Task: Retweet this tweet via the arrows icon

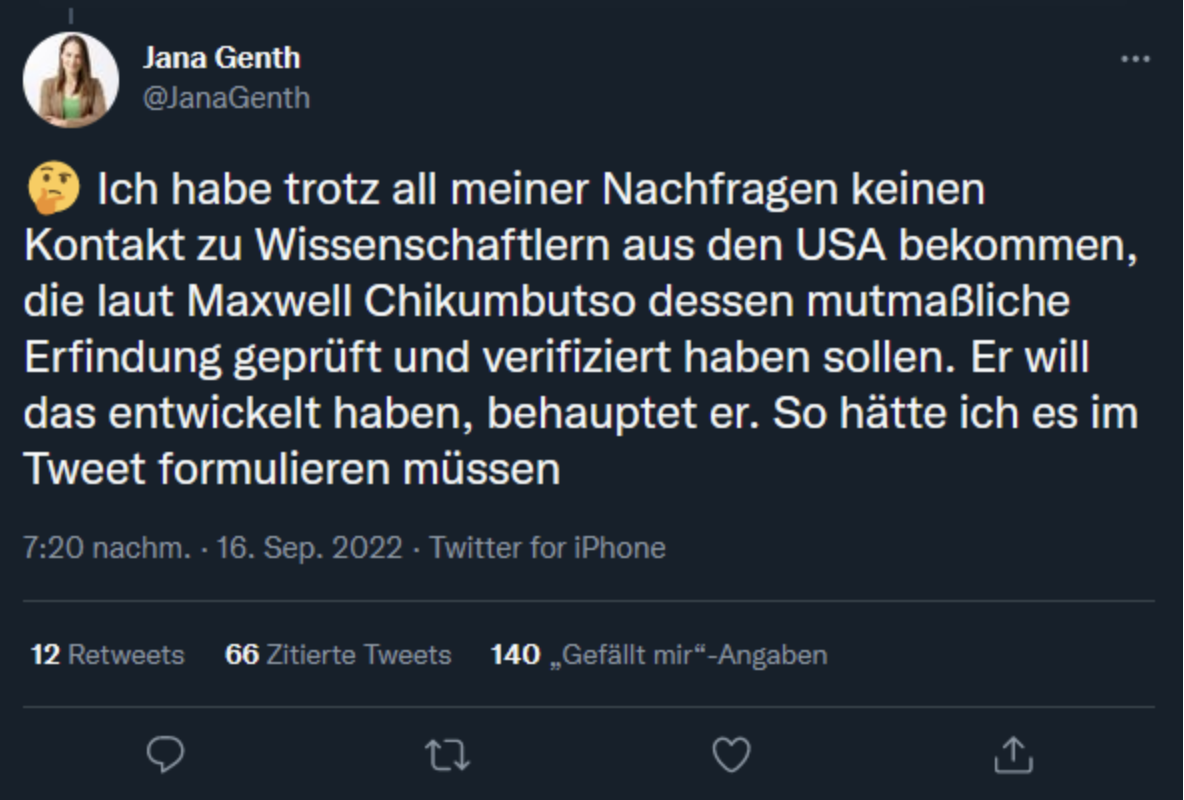Action: pos(447,755)
